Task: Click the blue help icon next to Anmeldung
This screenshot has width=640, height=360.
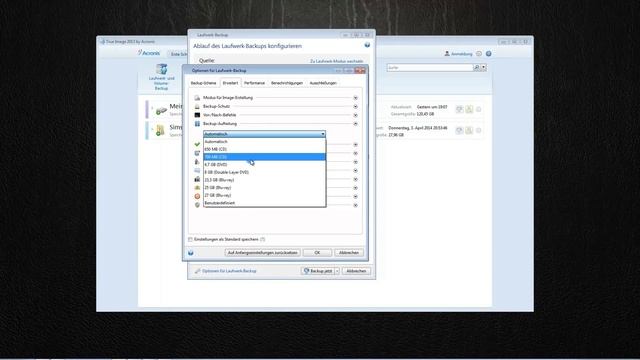Action: click(x=489, y=53)
